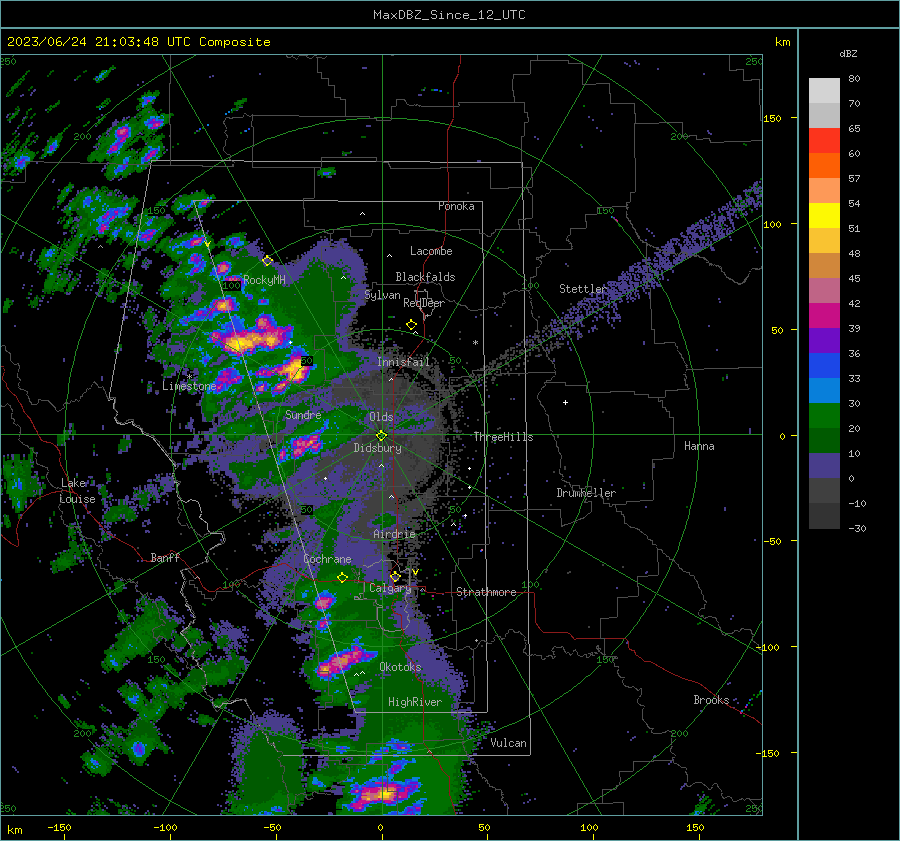Pick the bright yellow 51–54 dBZ legend swatch
The image size is (900, 841).
[824, 216]
